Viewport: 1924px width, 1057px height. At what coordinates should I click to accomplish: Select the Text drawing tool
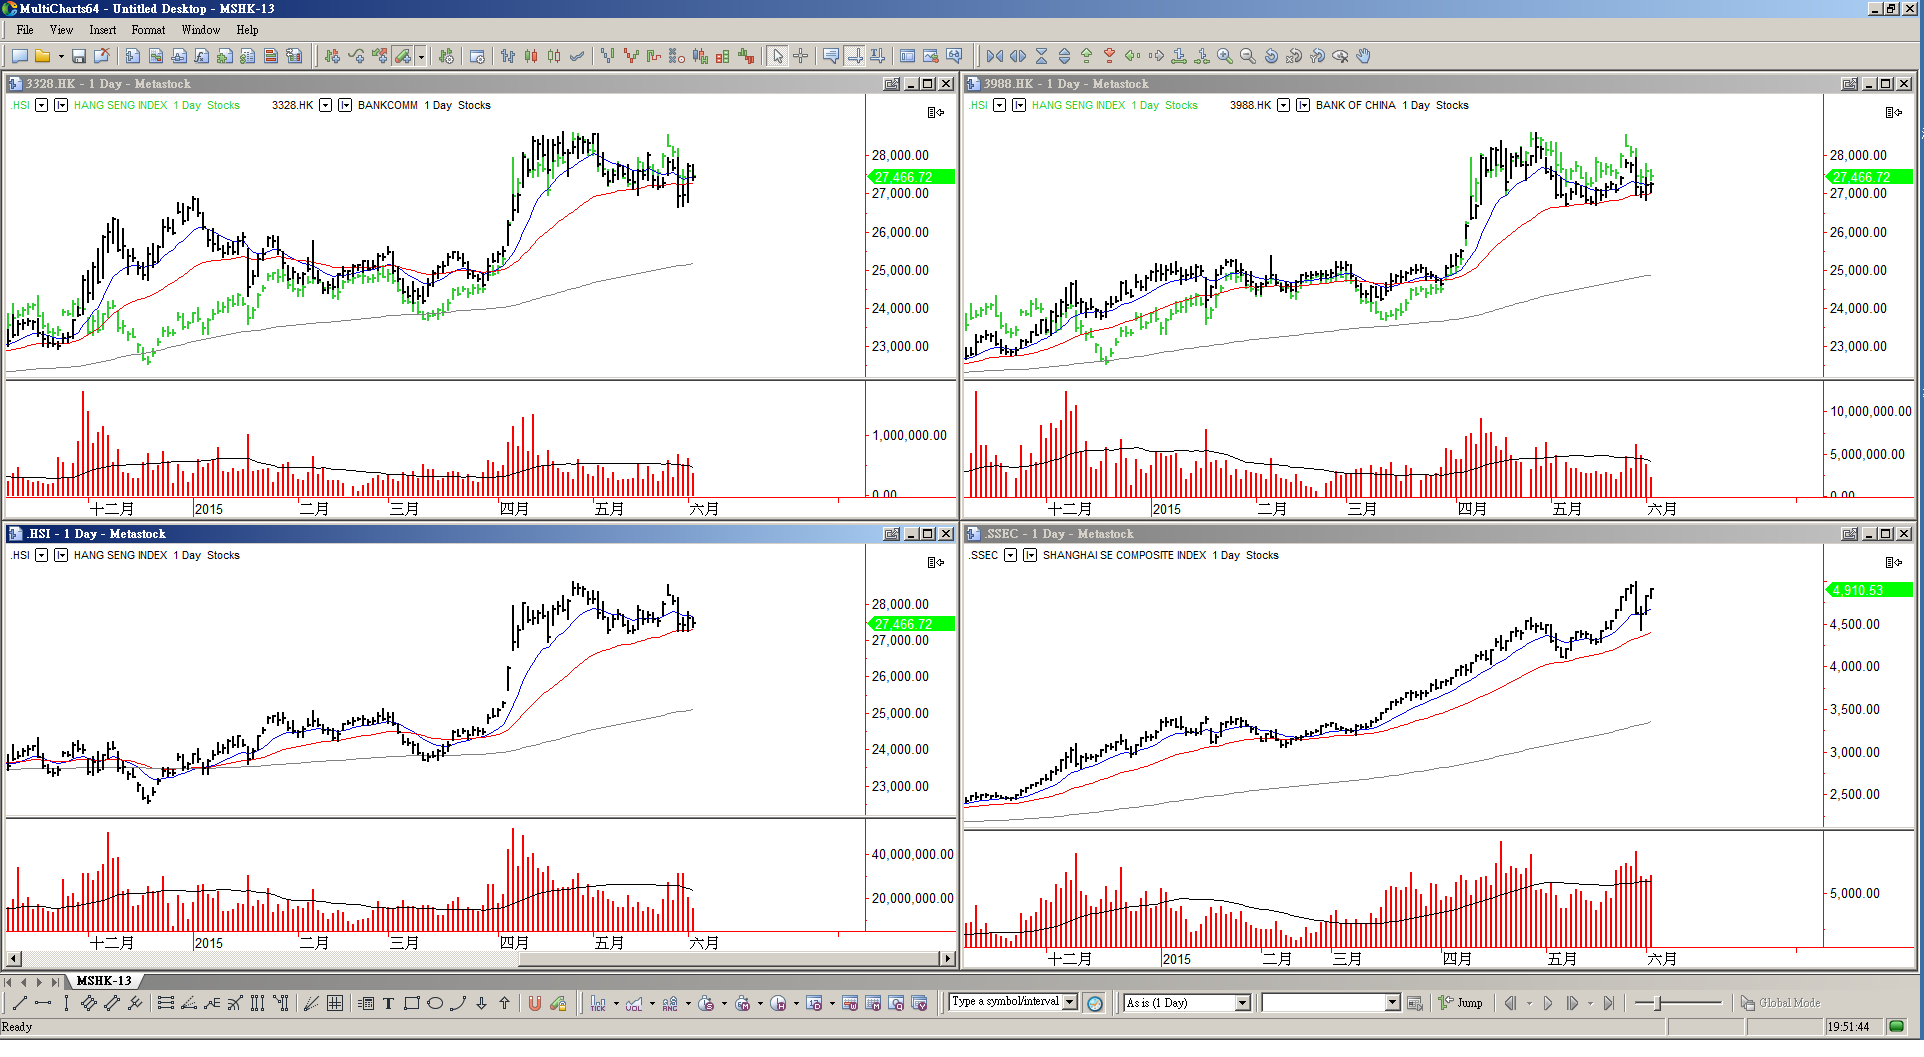[x=388, y=1004]
